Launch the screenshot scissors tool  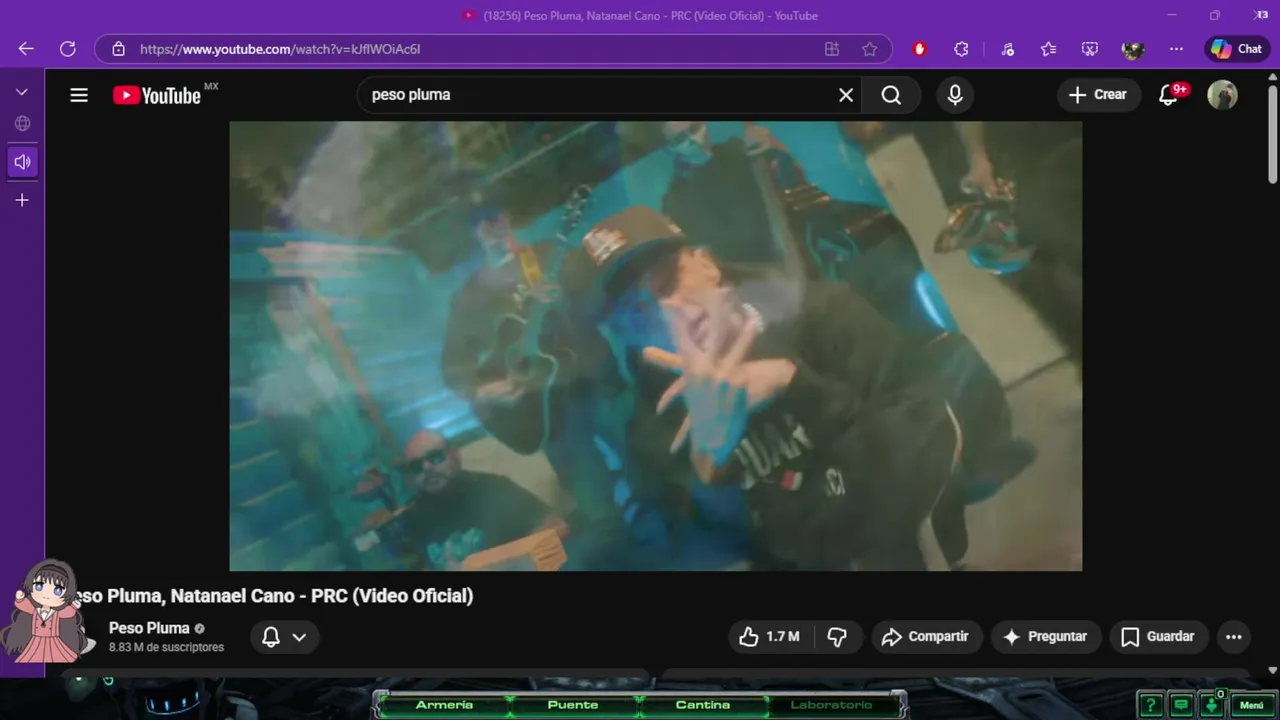click(x=1090, y=49)
